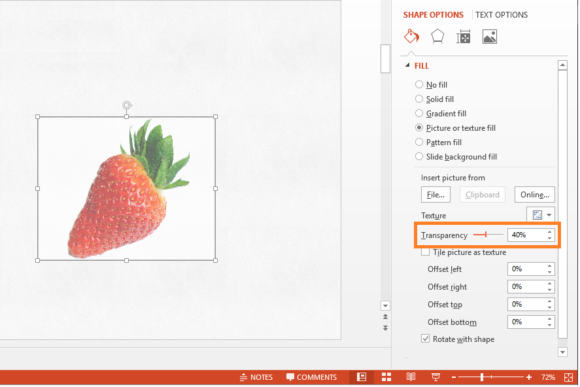580x387 pixels.
Task: Click the Offset right value field
Action: 526,287
